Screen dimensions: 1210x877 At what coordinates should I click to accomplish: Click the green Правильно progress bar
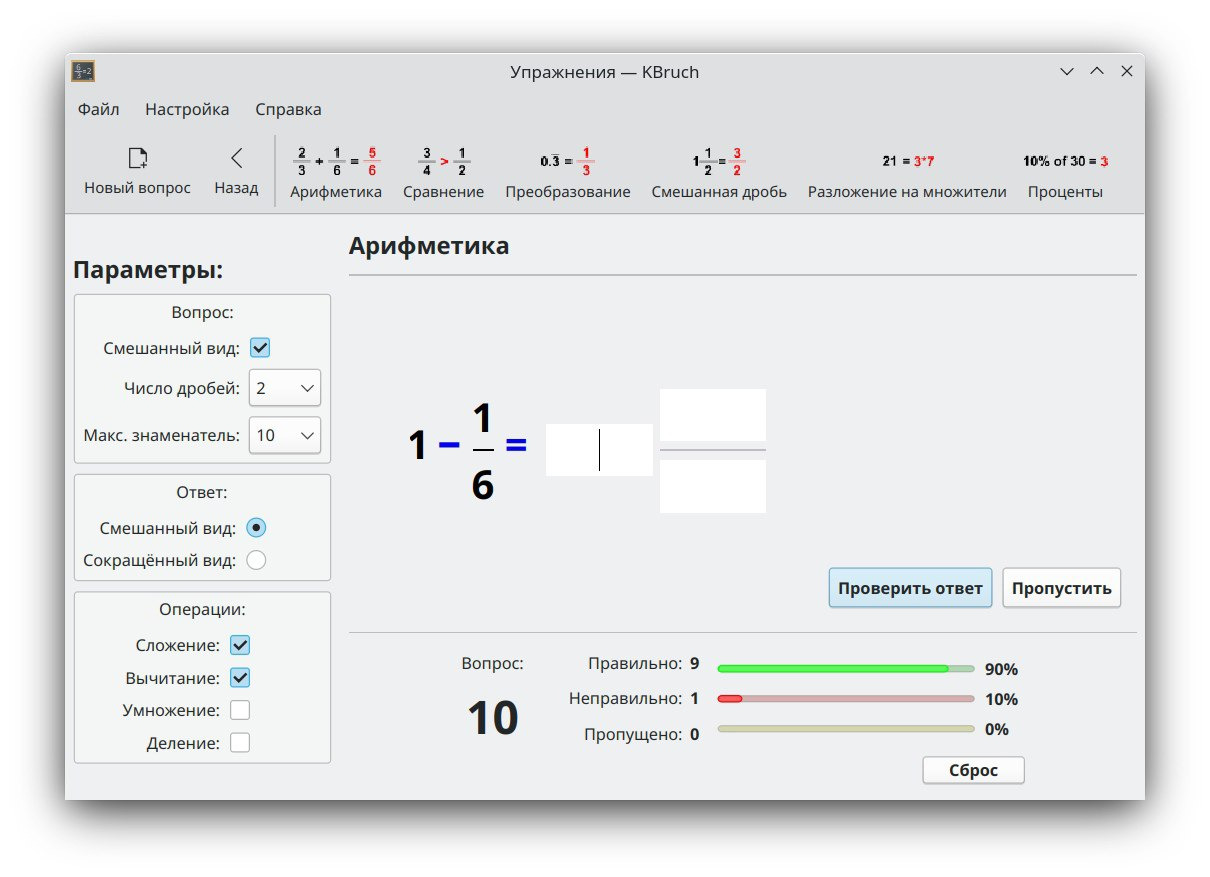(845, 669)
